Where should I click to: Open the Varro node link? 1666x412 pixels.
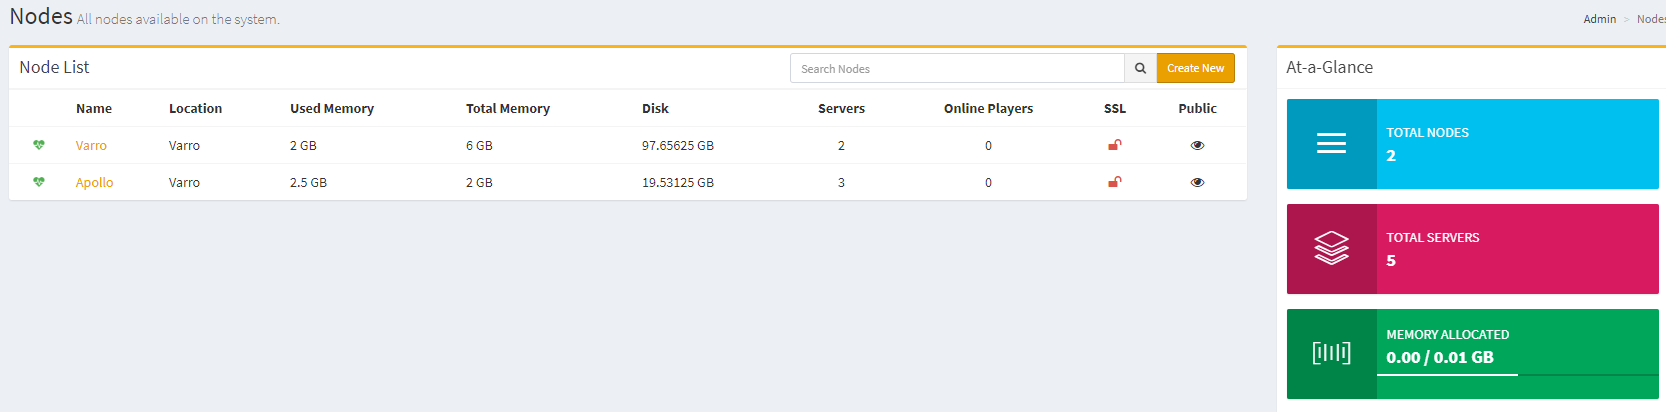(91, 145)
